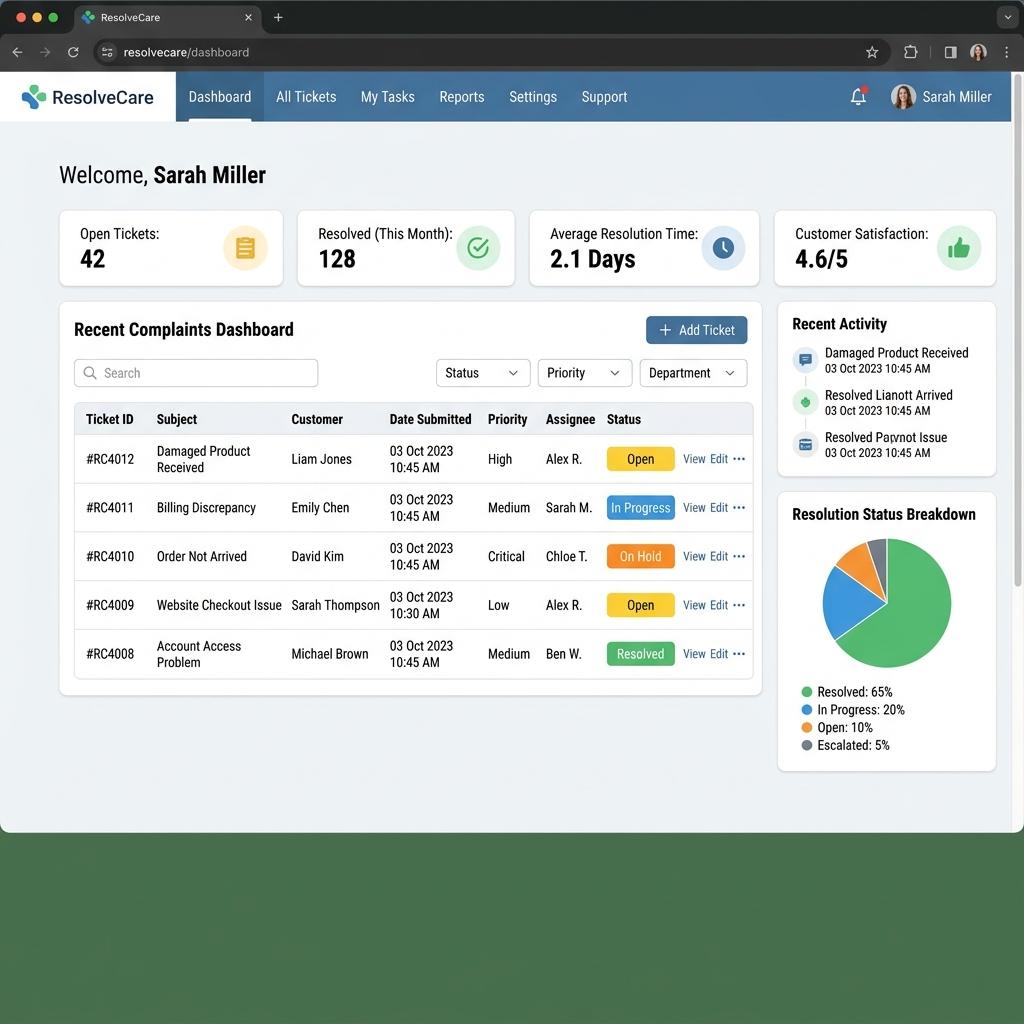
Task: Close the ResolveCare browser tab
Action: point(248,18)
